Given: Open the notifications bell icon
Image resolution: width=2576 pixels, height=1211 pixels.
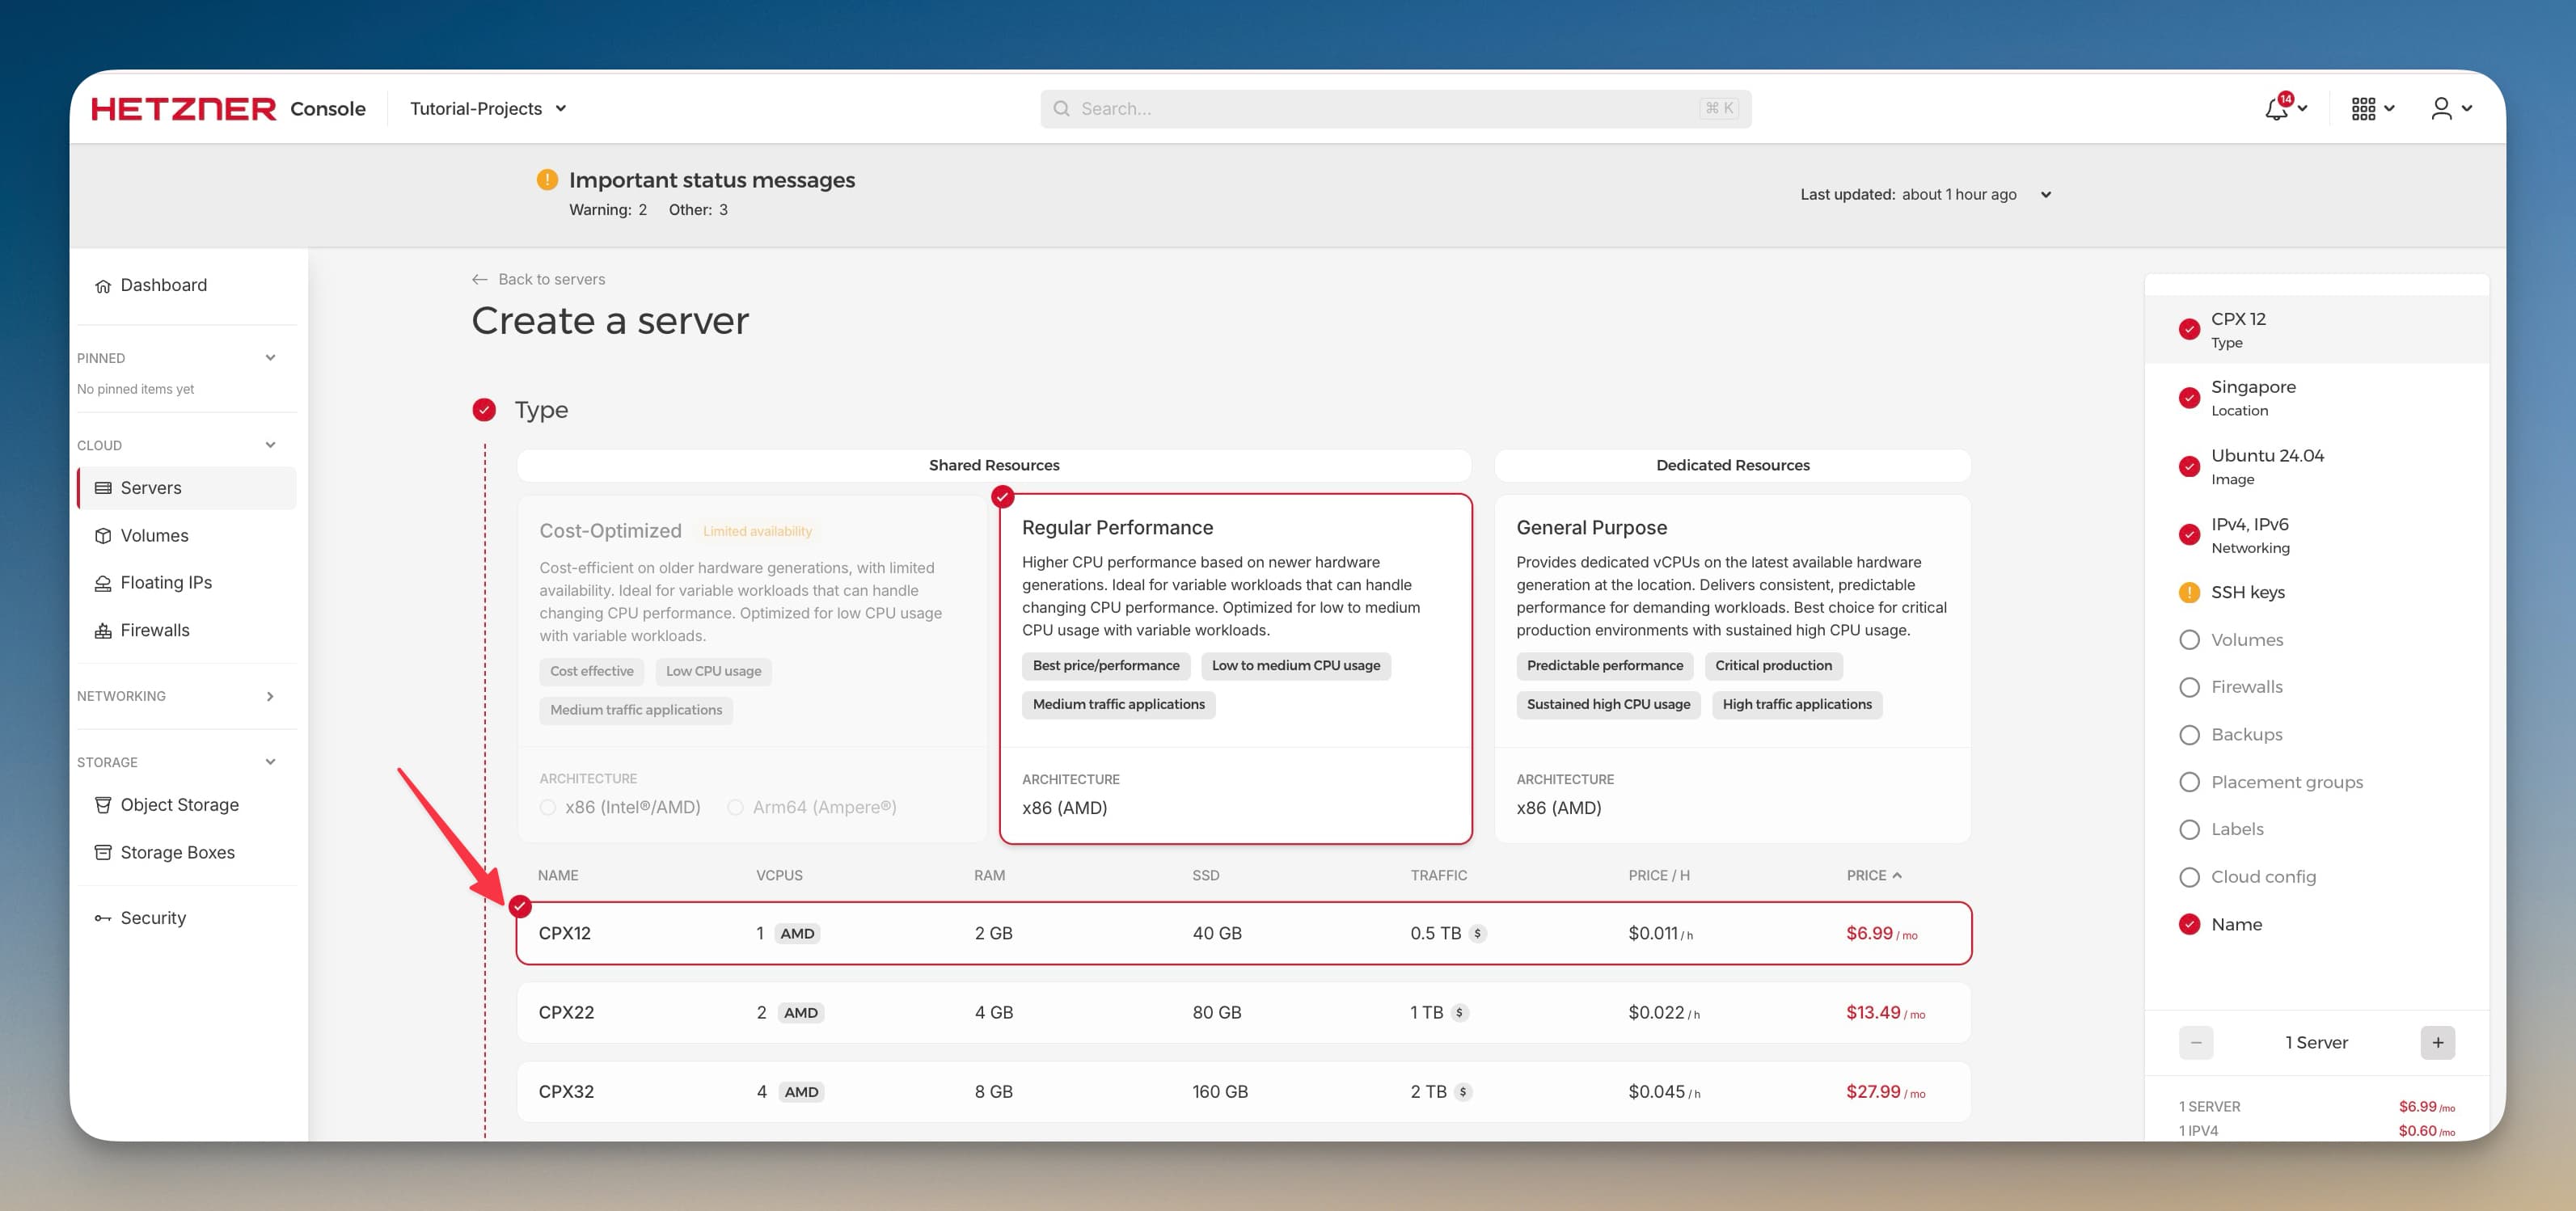Looking at the screenshot, I should [x=2276, y=109].
